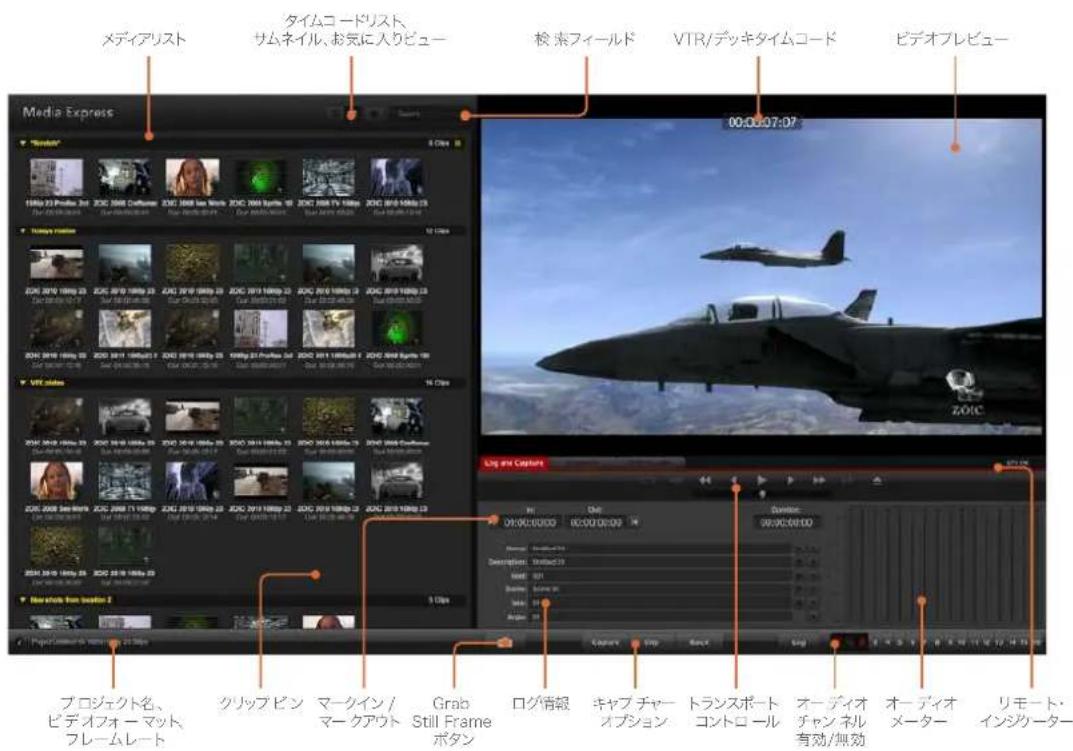Collapse the Scratch bin triangle
1073x751 pixels.
pyautogui.click(x=23, y=143)
